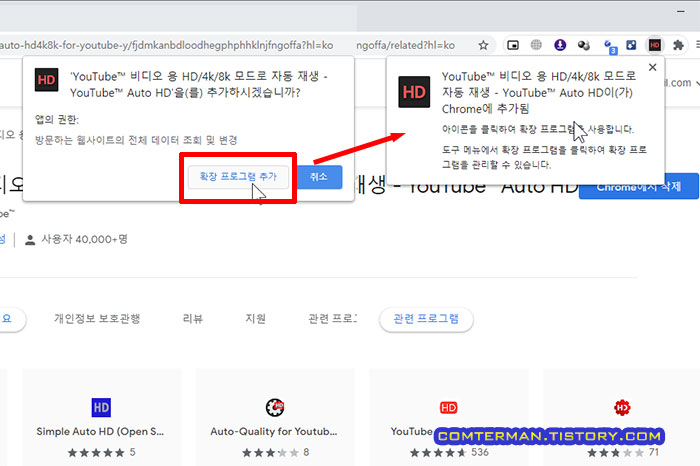Select the highlighted 관련 프로그램 tab
700x466 pixels.
coord(426,319)
